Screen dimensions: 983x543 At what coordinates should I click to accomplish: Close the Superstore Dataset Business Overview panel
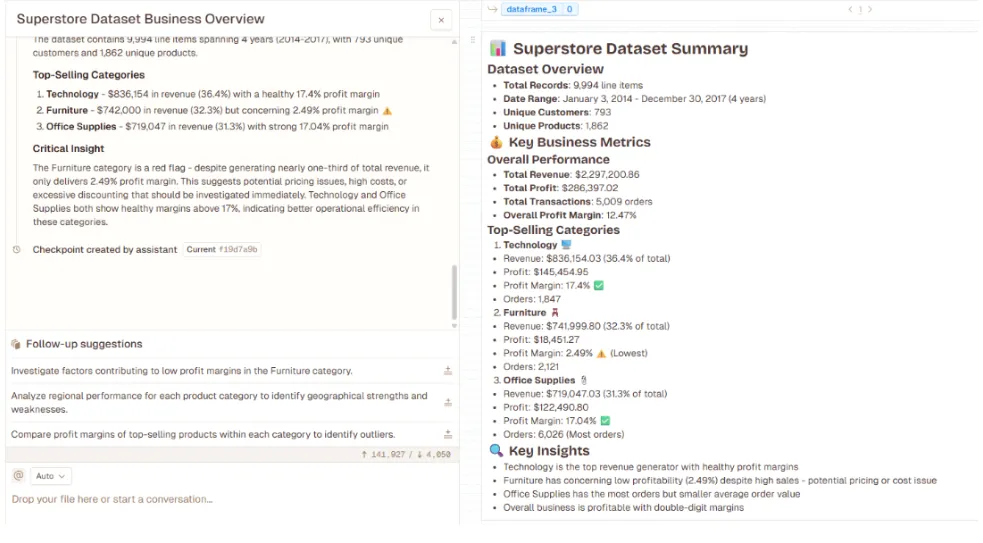441,19
